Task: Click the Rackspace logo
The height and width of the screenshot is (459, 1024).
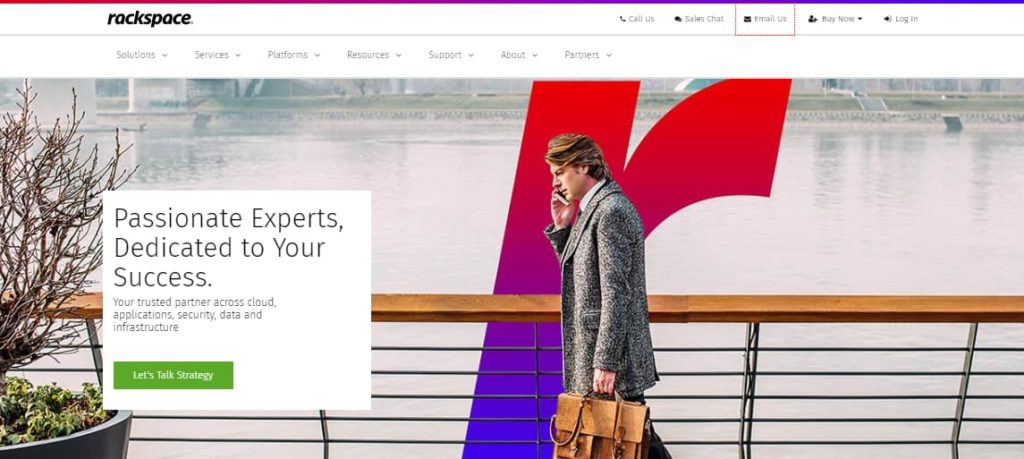Action: click(x=150, y=19)
